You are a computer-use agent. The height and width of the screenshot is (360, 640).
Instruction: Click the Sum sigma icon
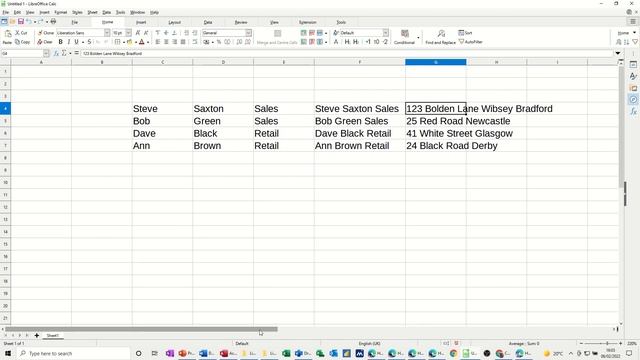[64, 53]
